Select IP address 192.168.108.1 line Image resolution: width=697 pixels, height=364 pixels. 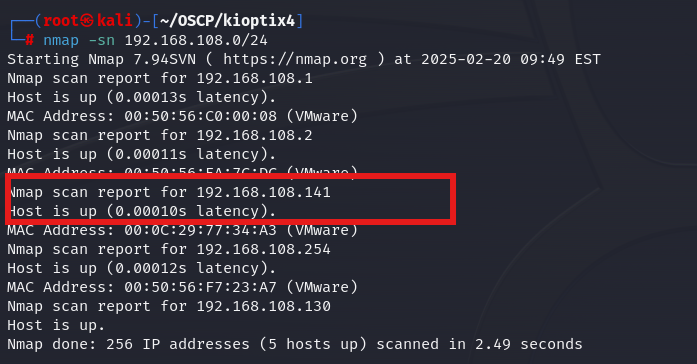pos(160,78)
